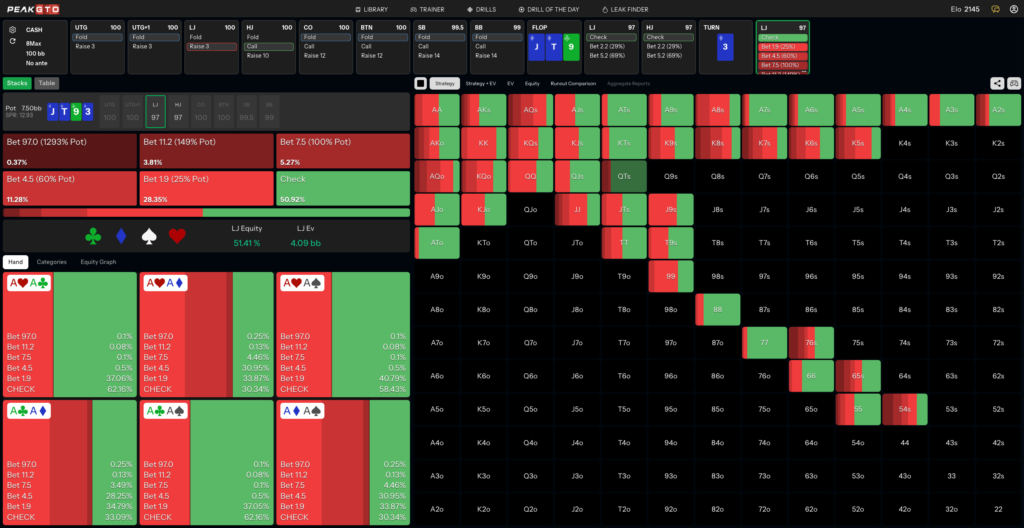Viewport: 1024px width, 528px height.
Task: Toggle the square checkbox beside Strategy tab
Action: 421,83
